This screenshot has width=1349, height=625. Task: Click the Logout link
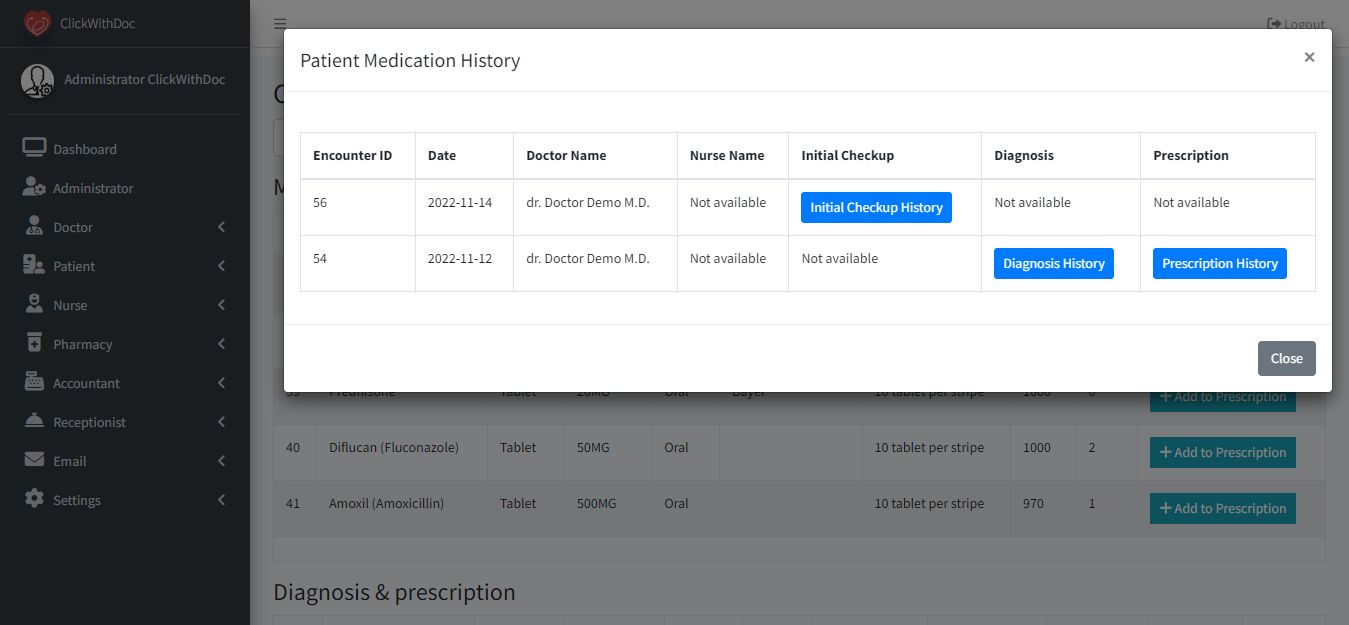coord(1296,24)
